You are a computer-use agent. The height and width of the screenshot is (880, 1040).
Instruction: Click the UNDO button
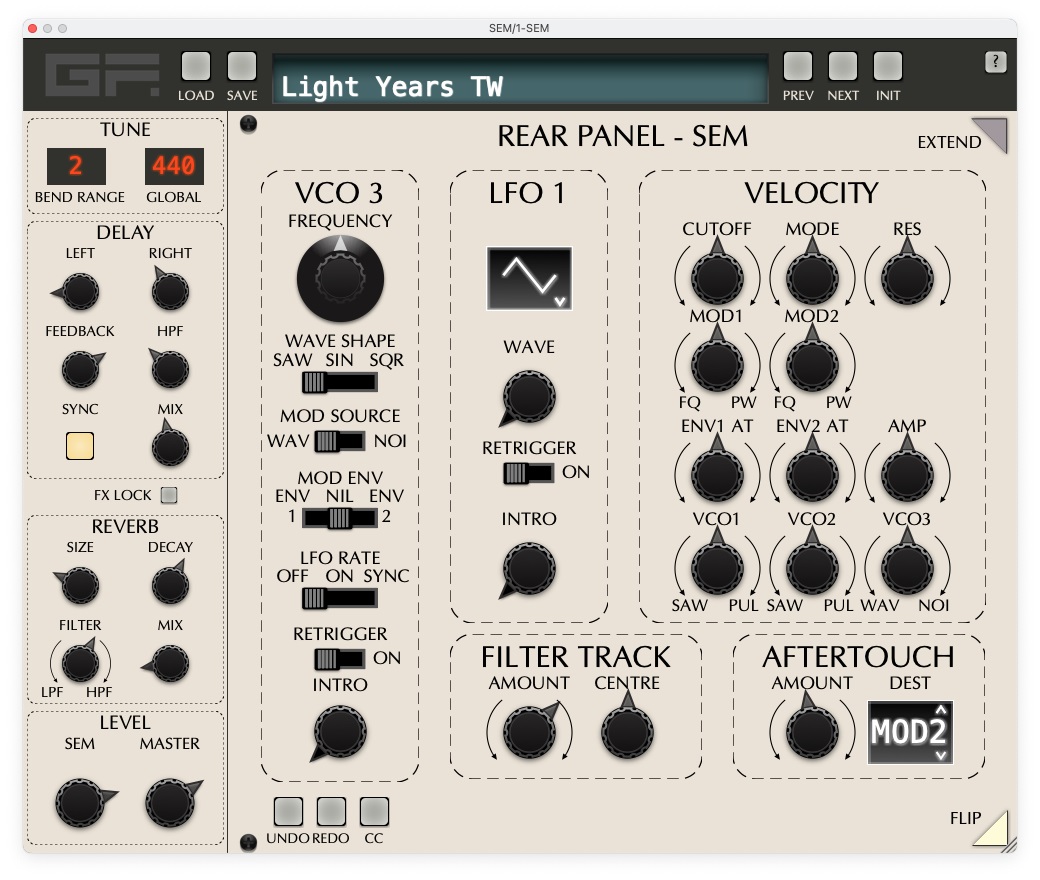(x=288, y=811)
